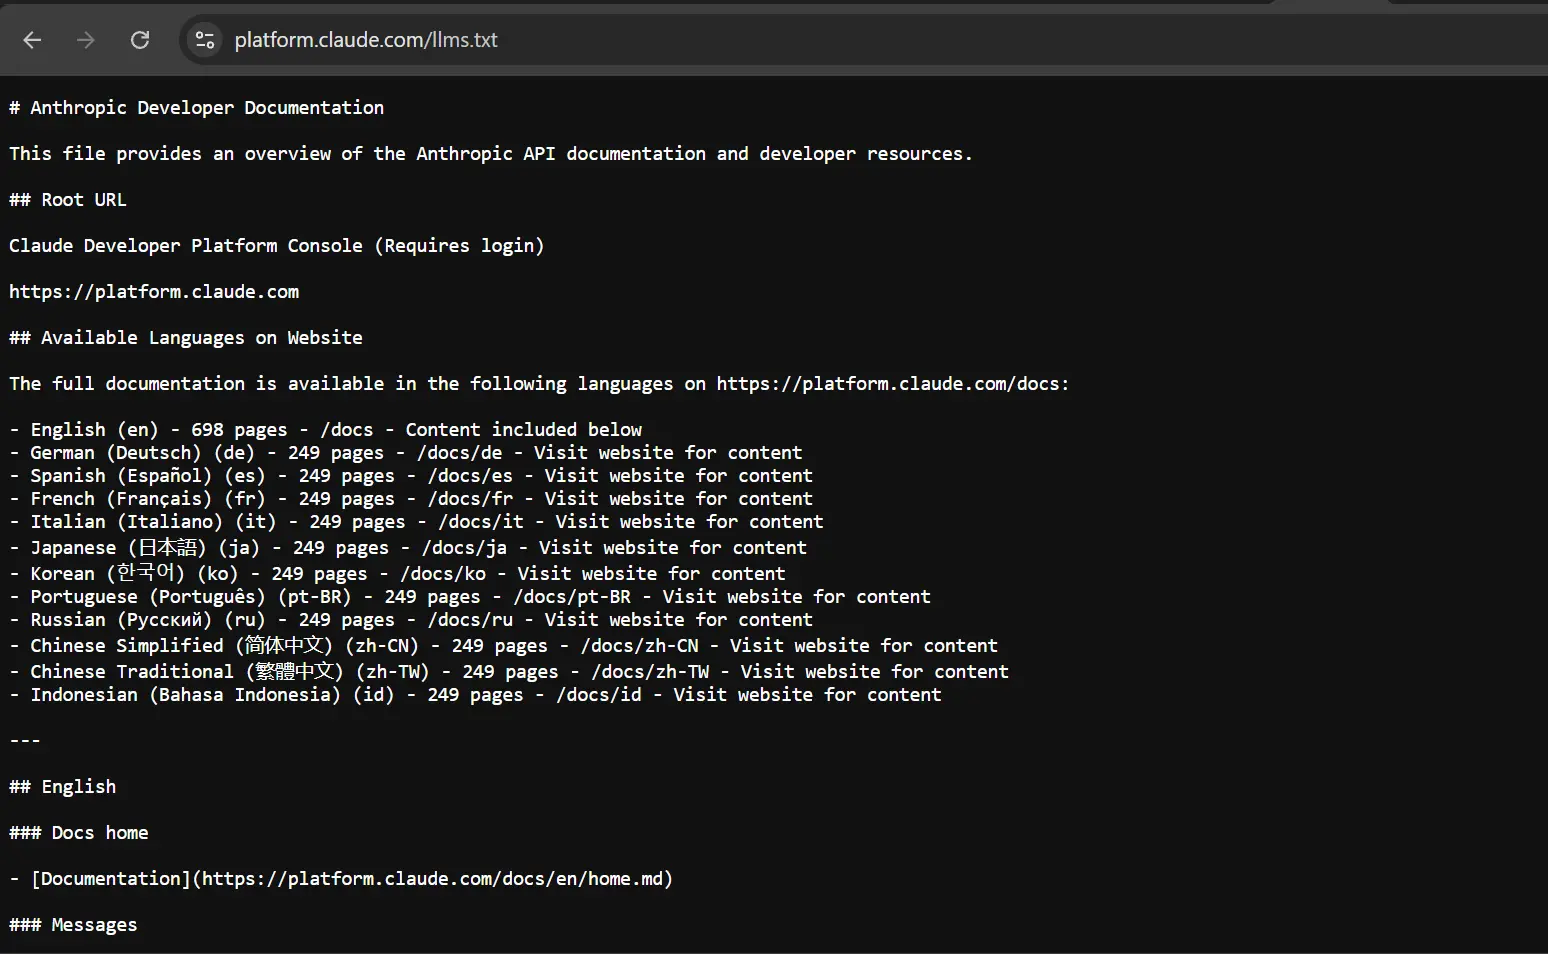
Task: Click the line 'This file provides an overview'
Action: (490, 153)
